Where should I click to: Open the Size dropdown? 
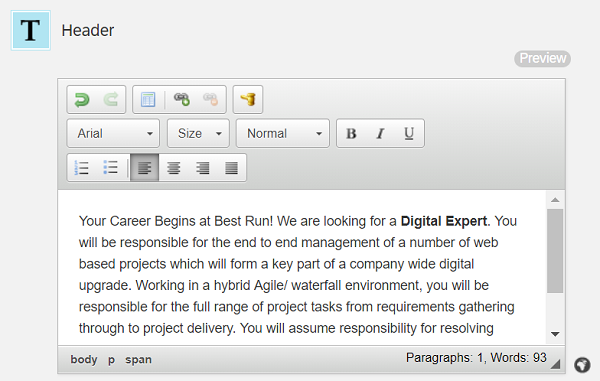198,133
